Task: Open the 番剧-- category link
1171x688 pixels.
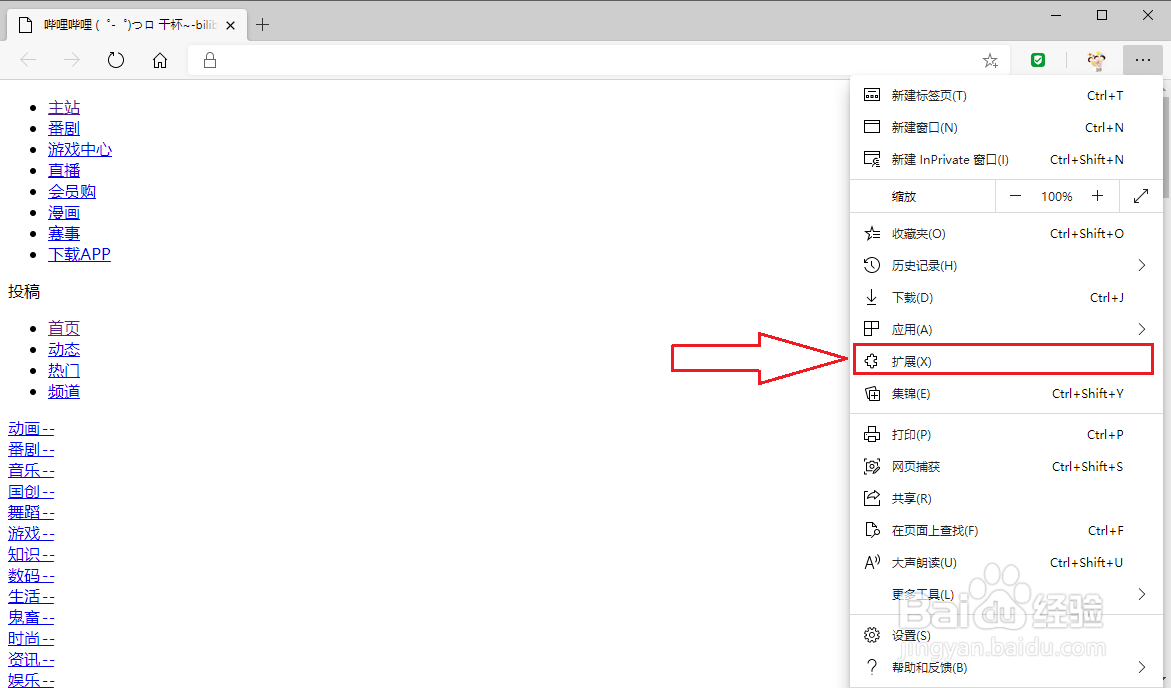Action: click(x=31, y=450)
